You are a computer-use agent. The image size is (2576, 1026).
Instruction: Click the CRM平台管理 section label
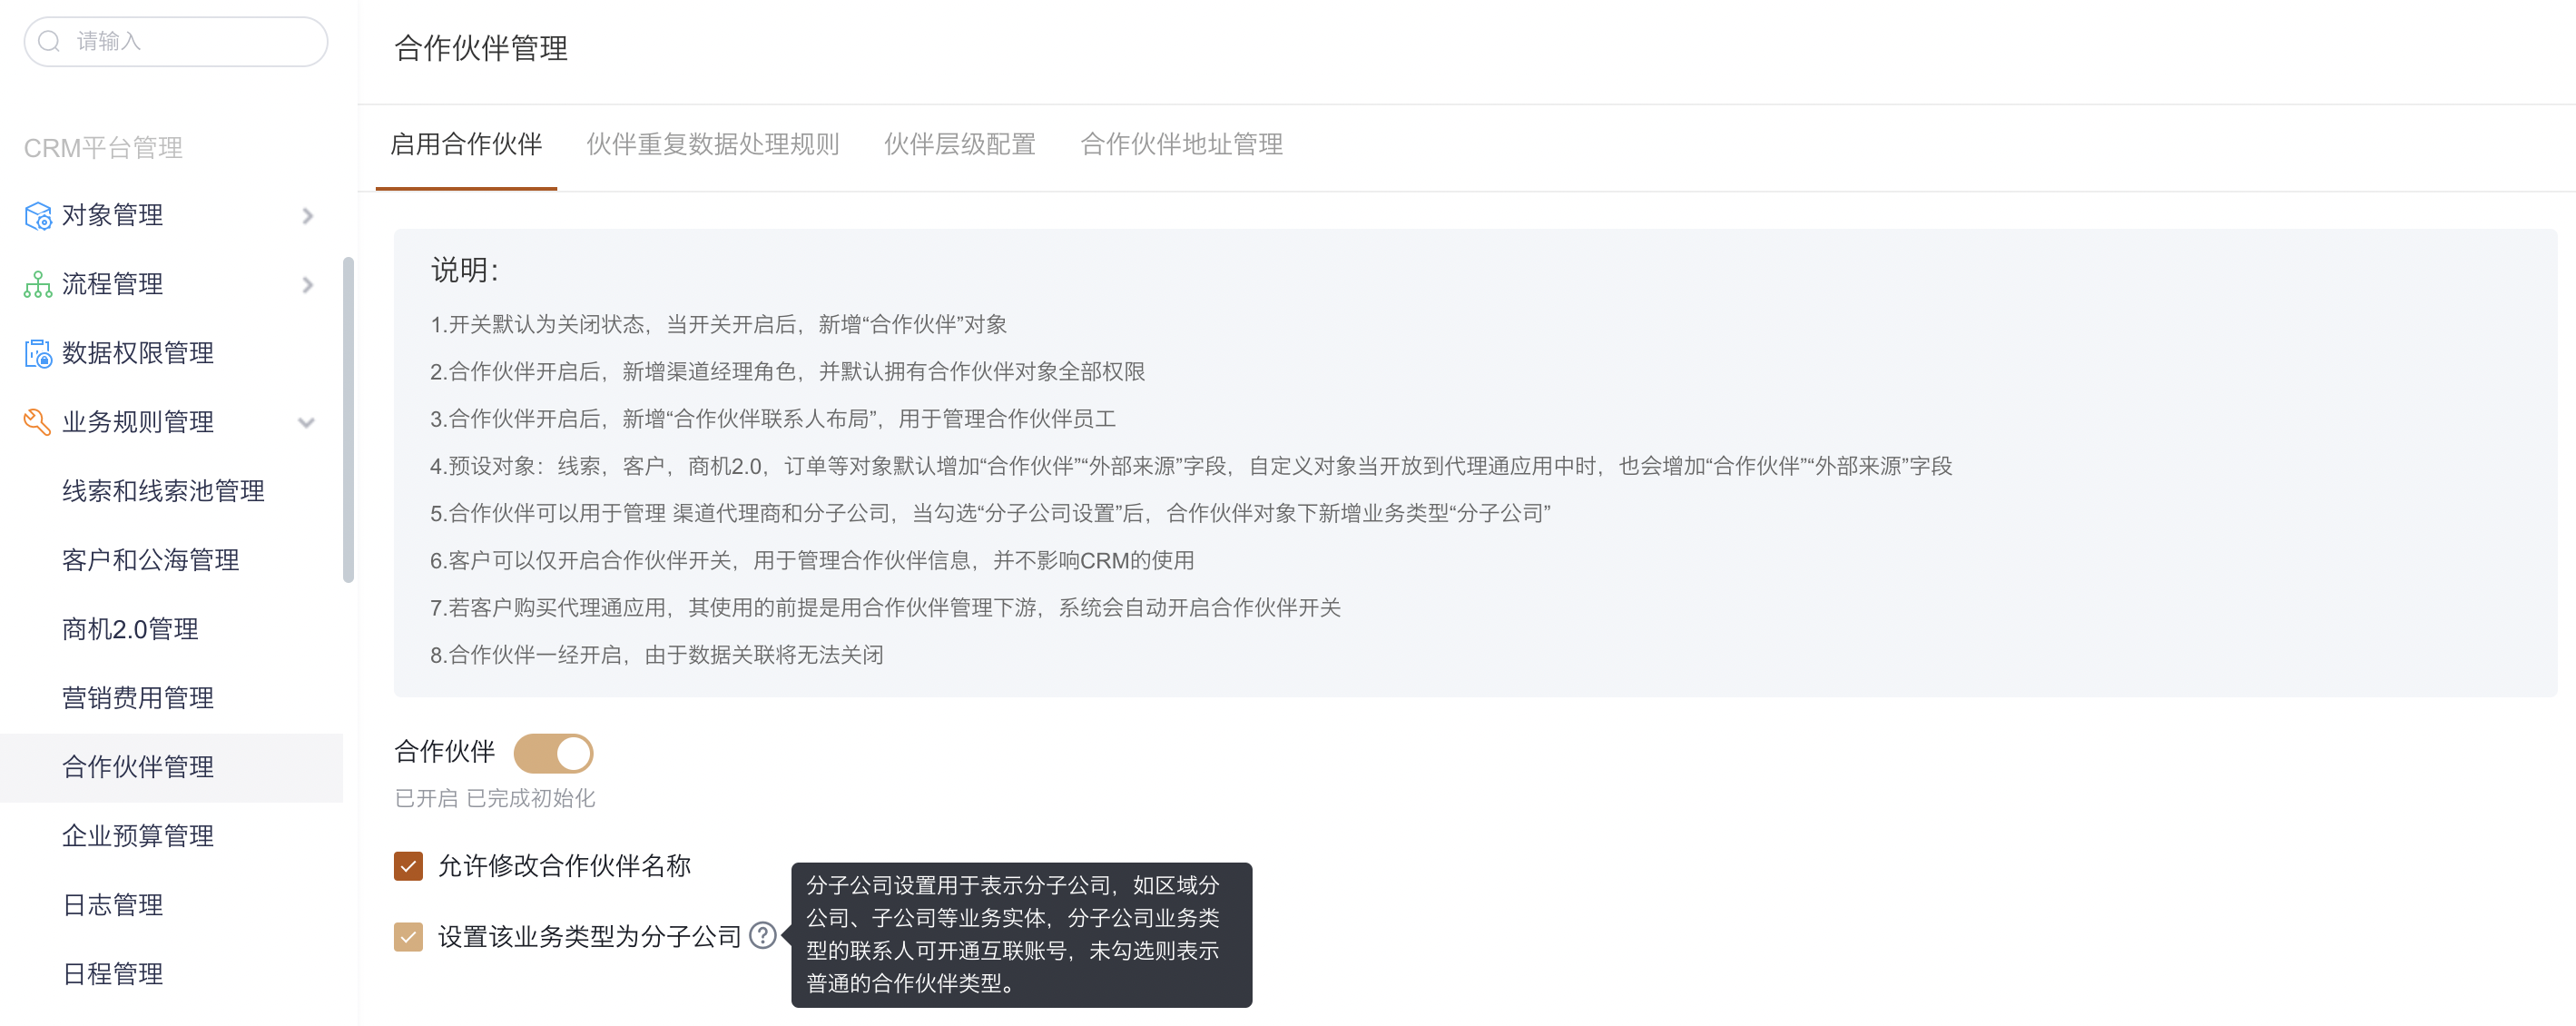(103, 148)
